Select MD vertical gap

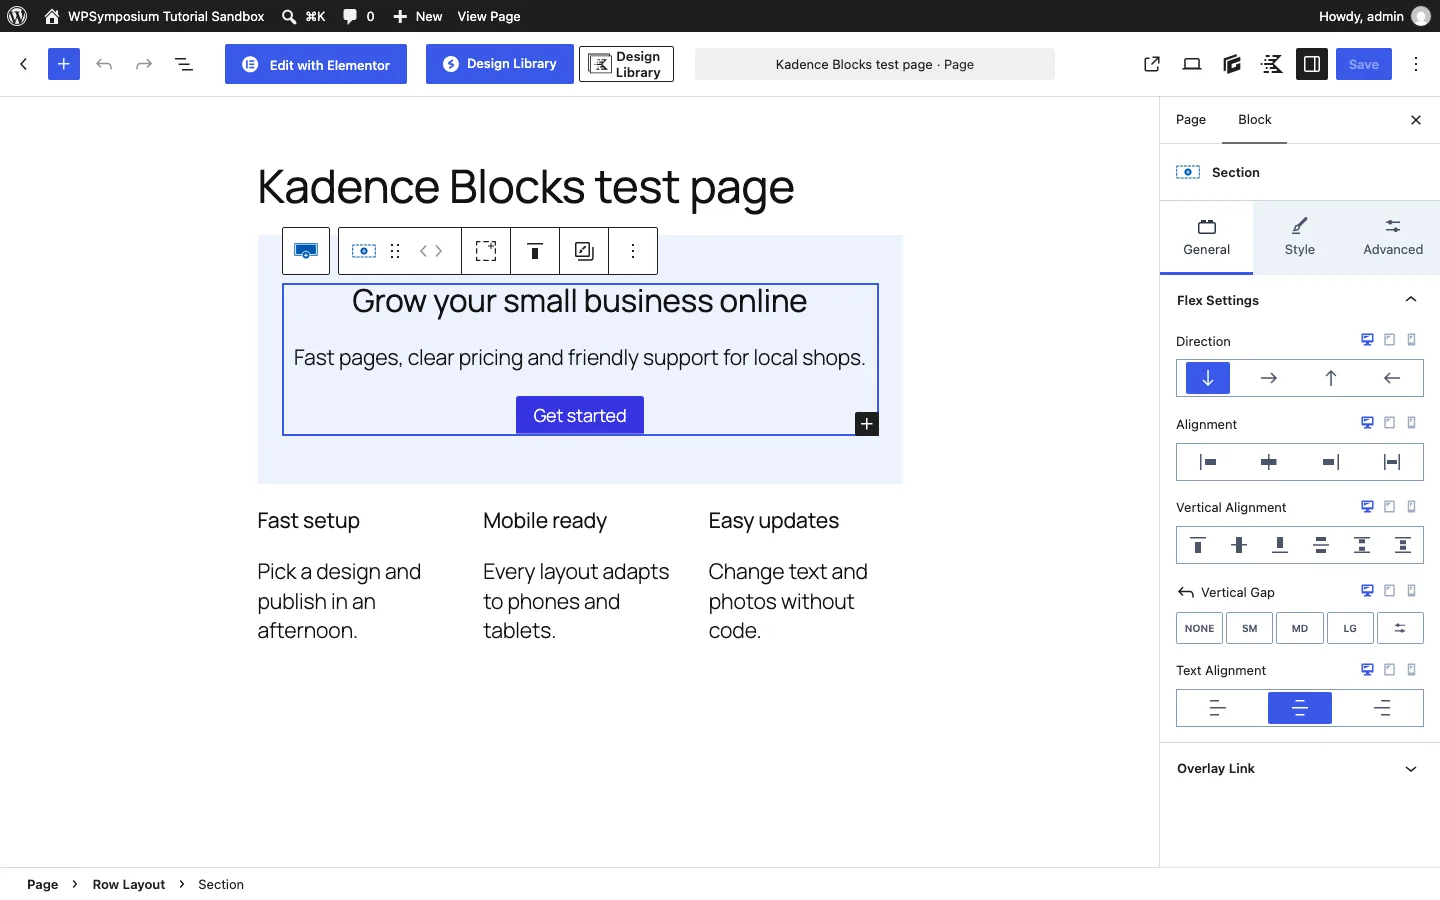[x=1300, y=628]
